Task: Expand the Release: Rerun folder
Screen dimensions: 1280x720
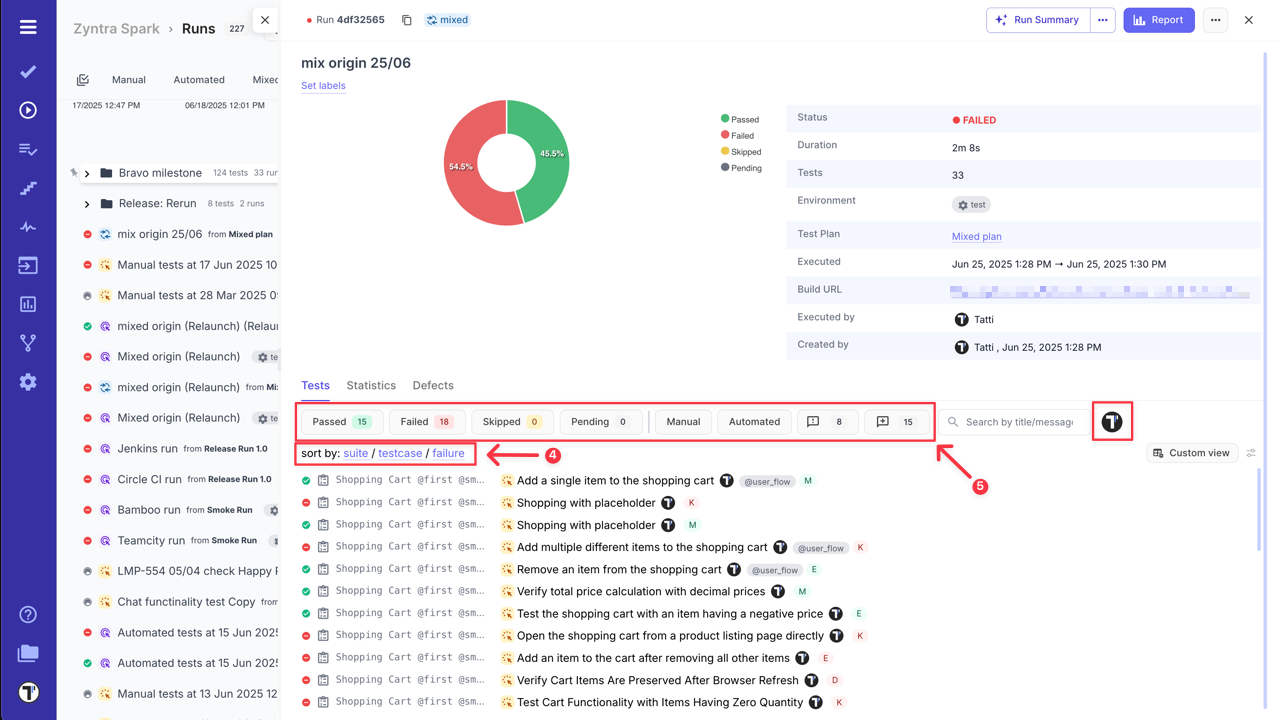Action: click(89, 203)
